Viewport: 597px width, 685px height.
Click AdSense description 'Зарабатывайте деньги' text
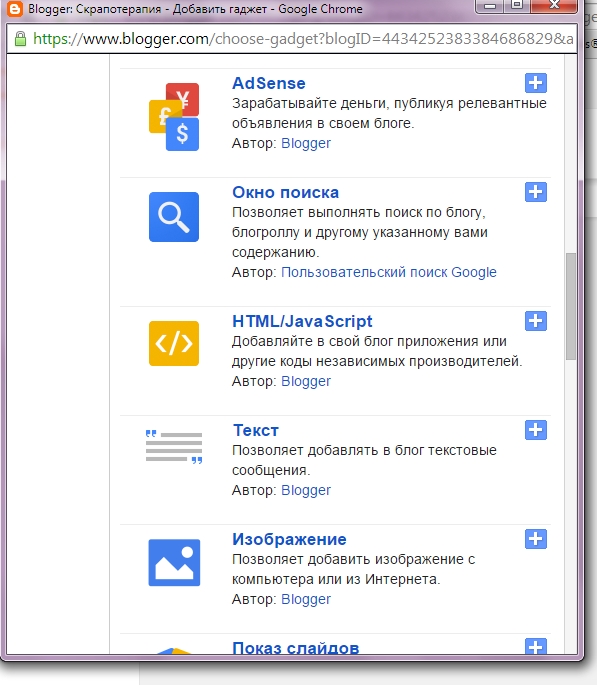(x=389, y=113)
